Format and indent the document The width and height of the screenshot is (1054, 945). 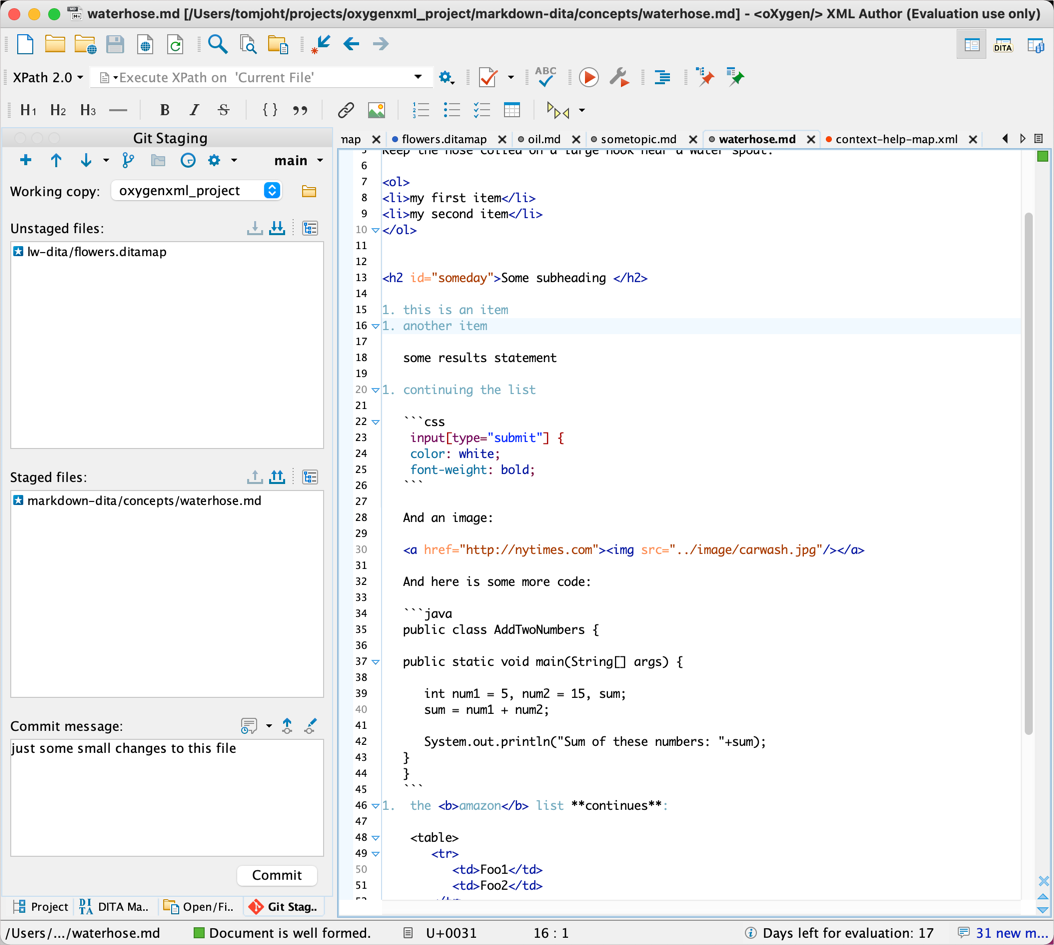662,77
